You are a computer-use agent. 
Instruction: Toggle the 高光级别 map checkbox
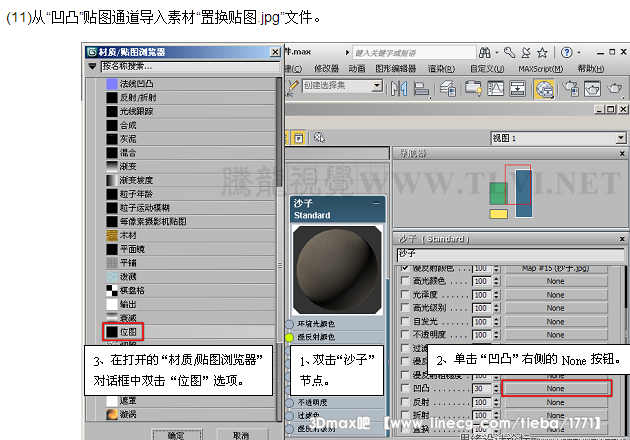pyautogui.click(x=405, y=307)
